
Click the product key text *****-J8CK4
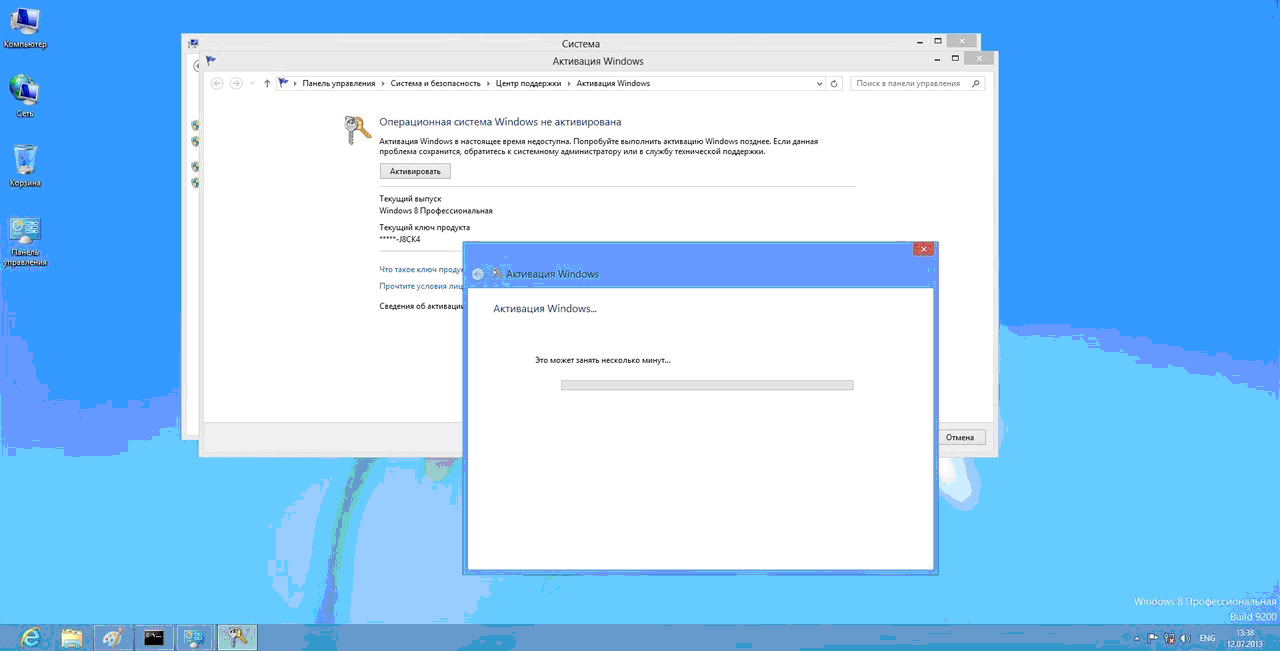click(x=400, y=239)
